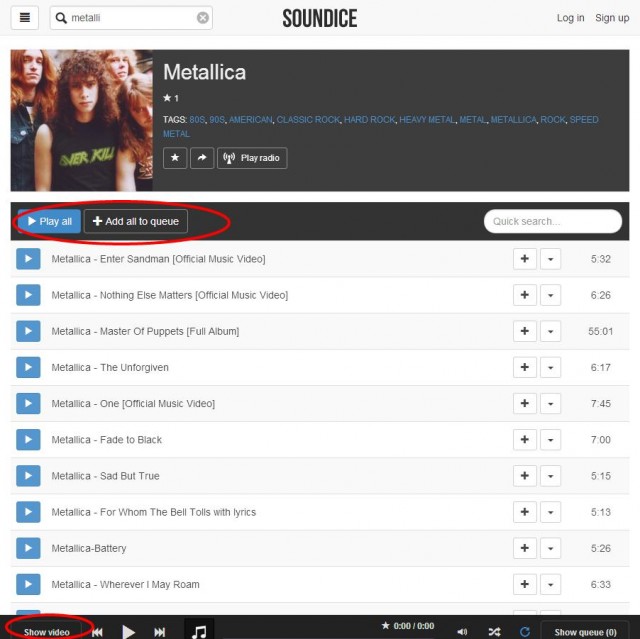Start Metallica's Play radio
The width and height of the screenshot is (640, 639).
pos(252,158)
